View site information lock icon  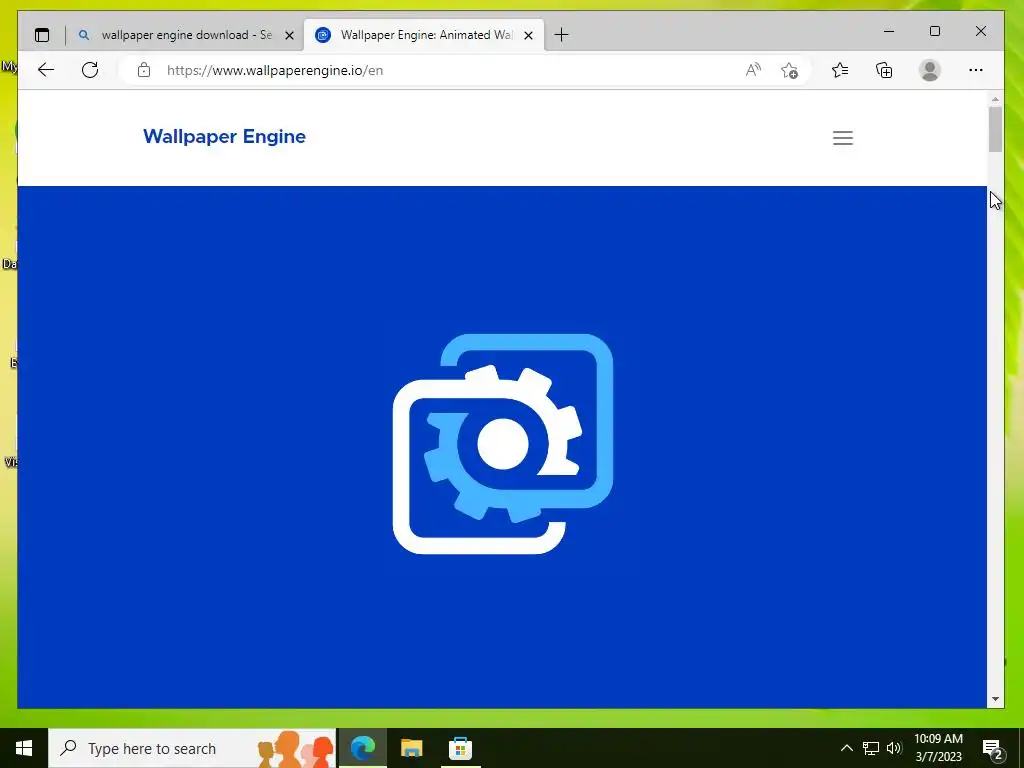[x=144, y=70]
